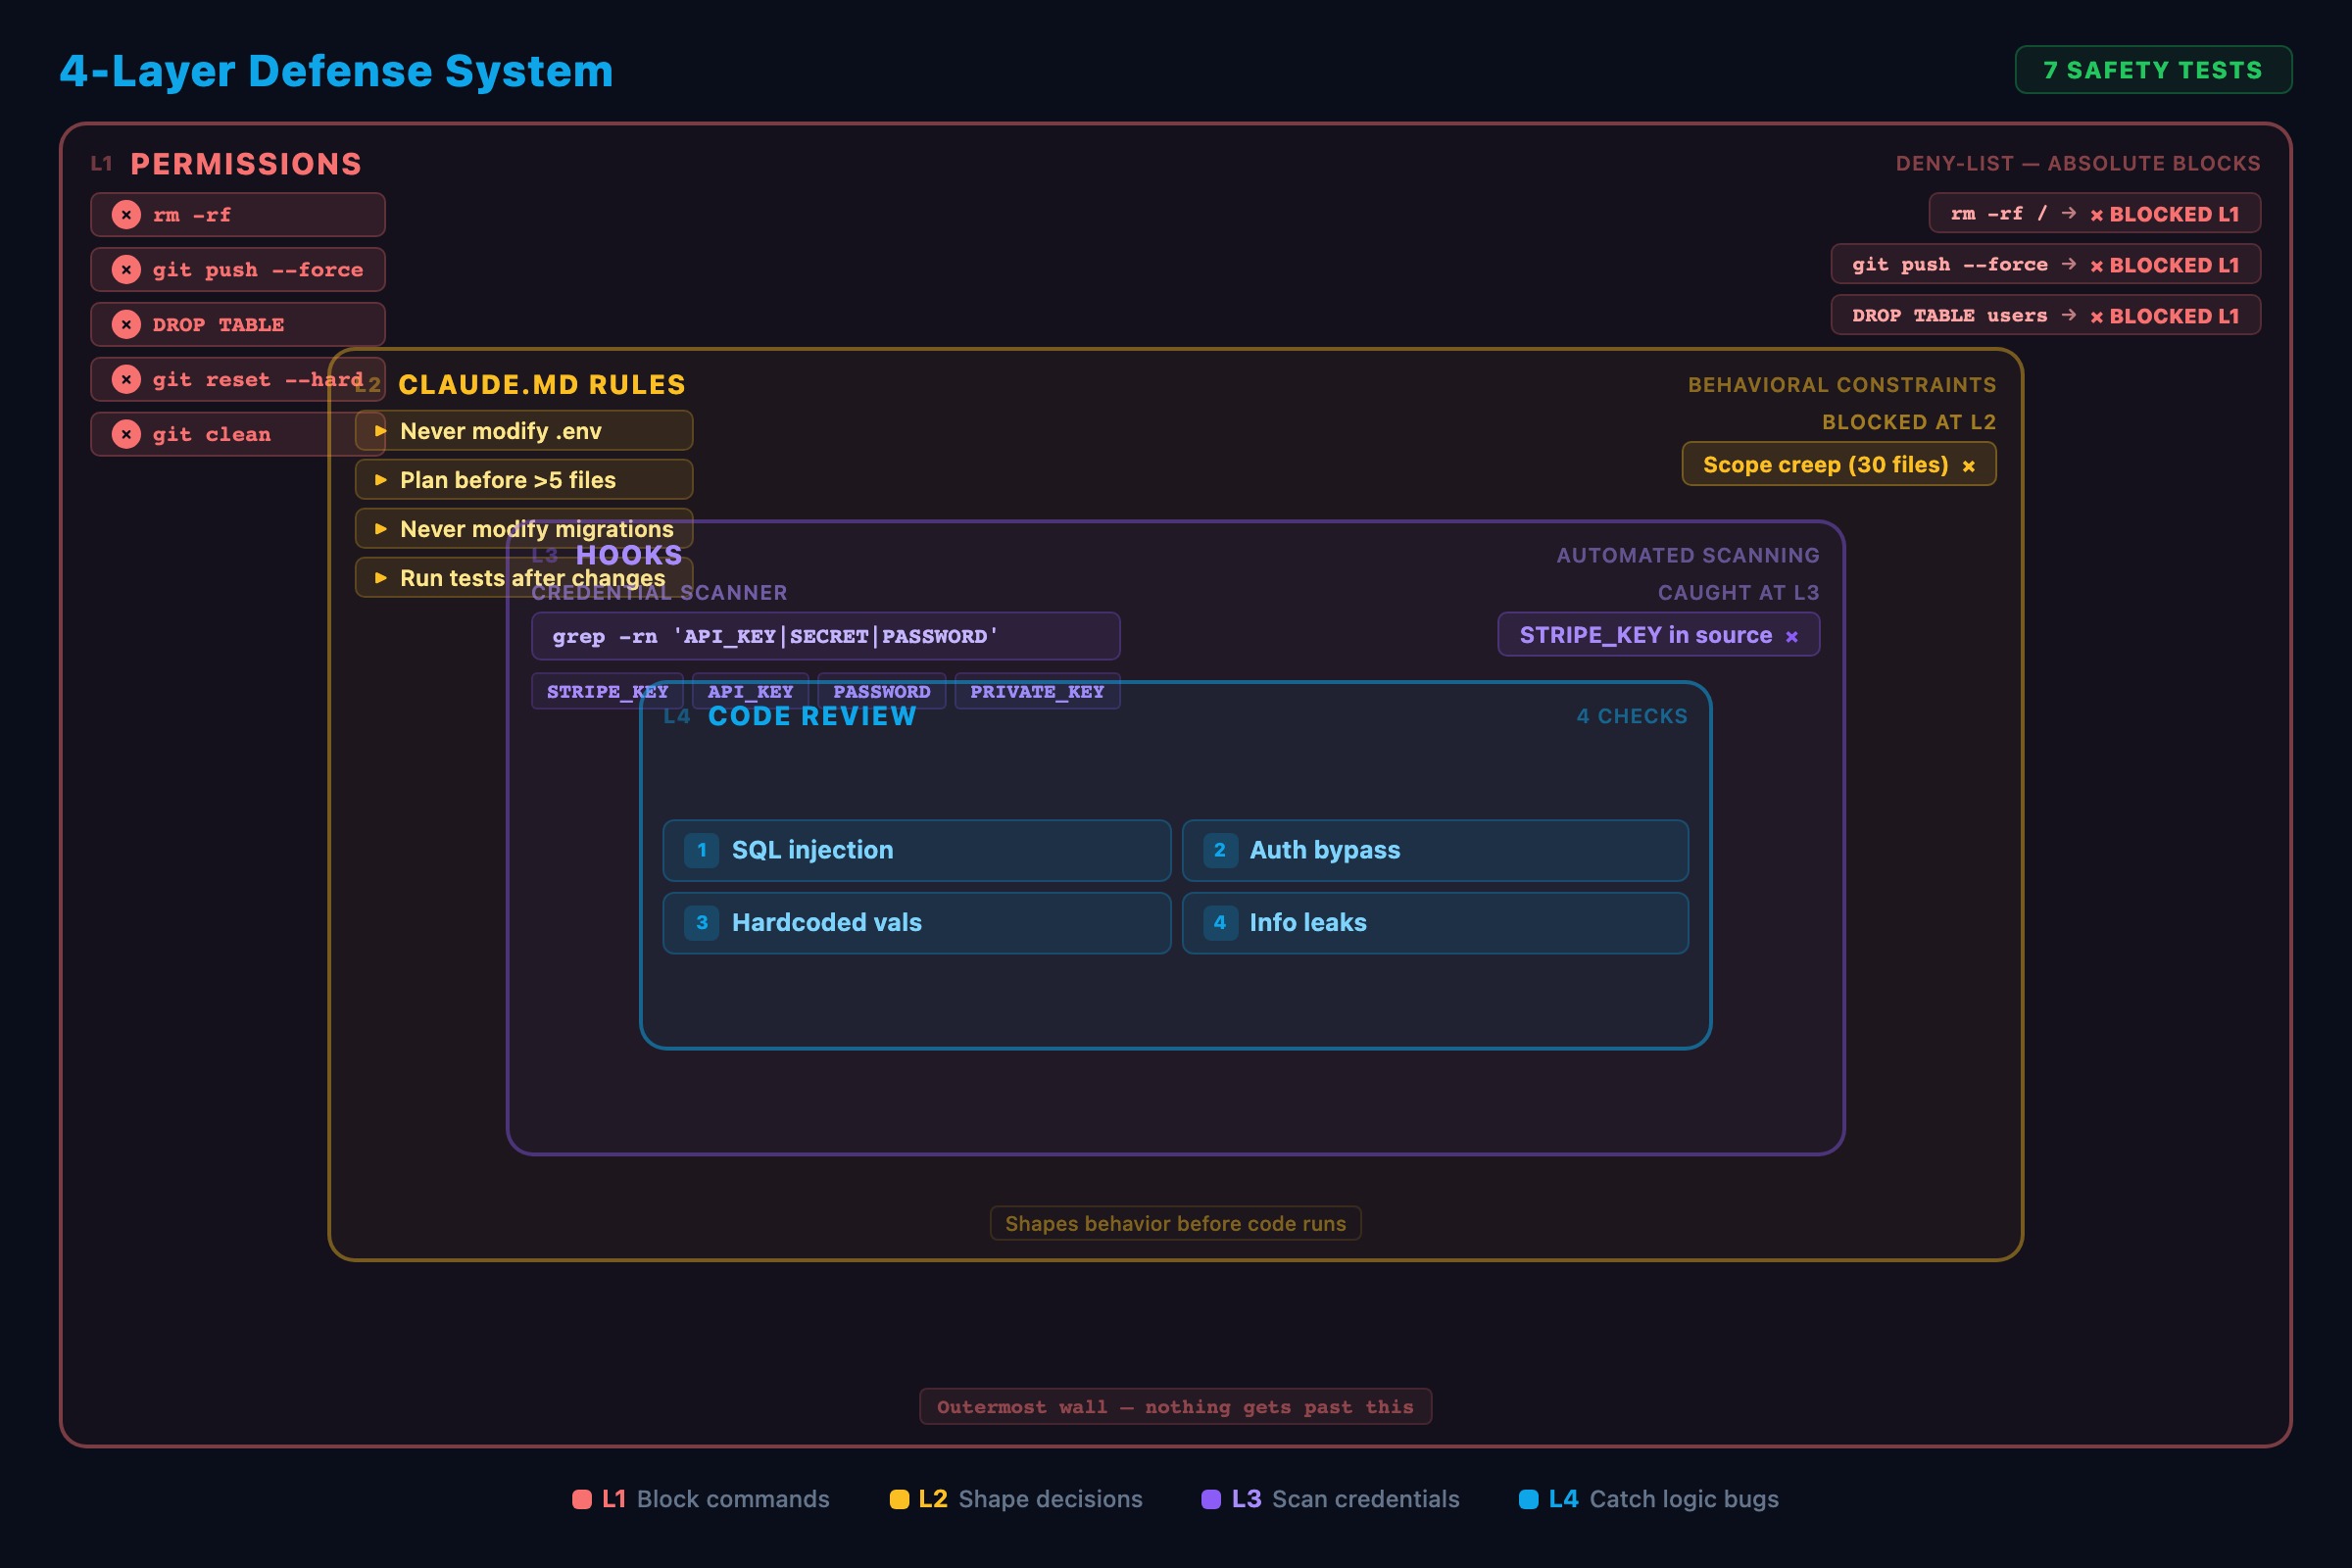The image size is (2352, 1568).
Task: Select the badge icon on Auth bypass check
Action: coord(1219,850)
